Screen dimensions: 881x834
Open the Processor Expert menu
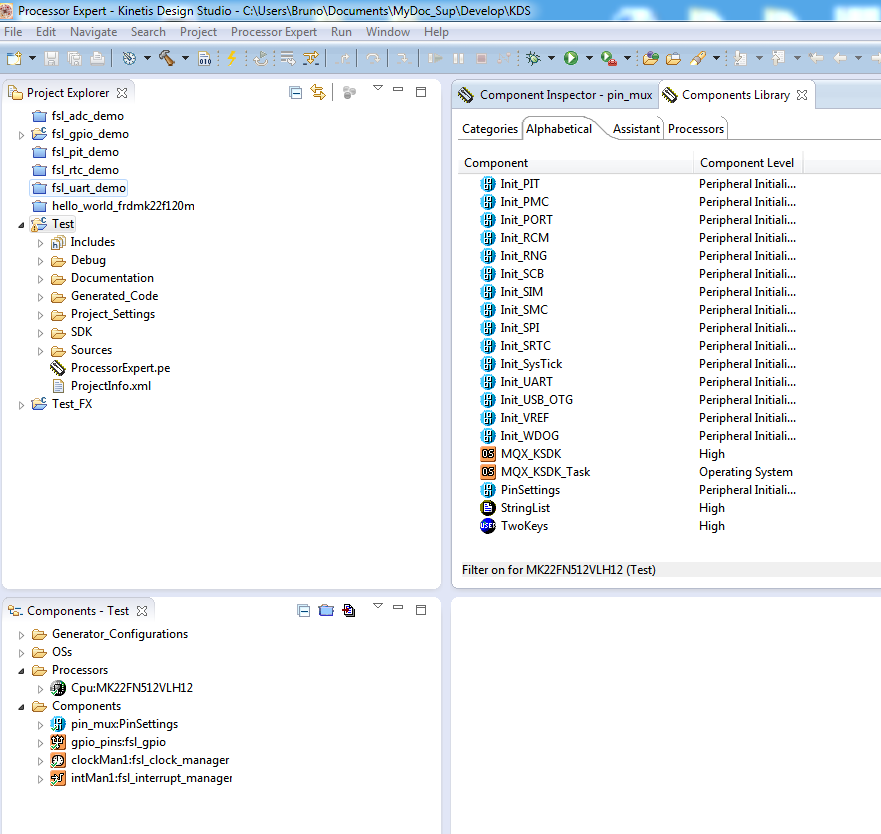click(274, 32)
